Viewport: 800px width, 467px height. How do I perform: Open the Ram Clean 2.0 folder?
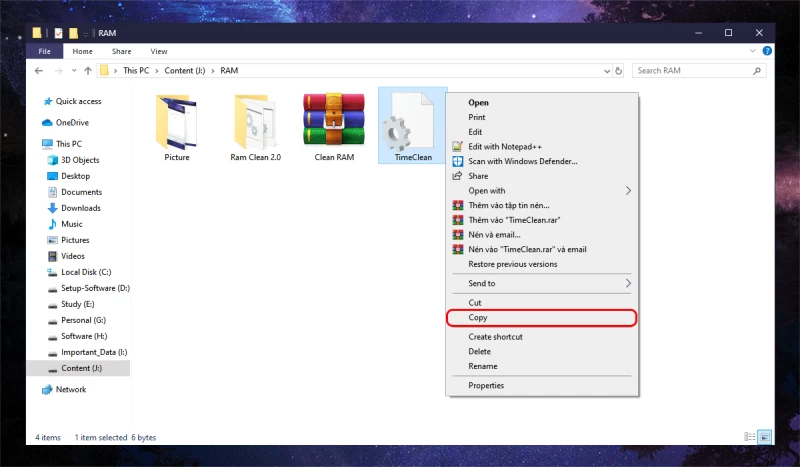coord(255,122)
